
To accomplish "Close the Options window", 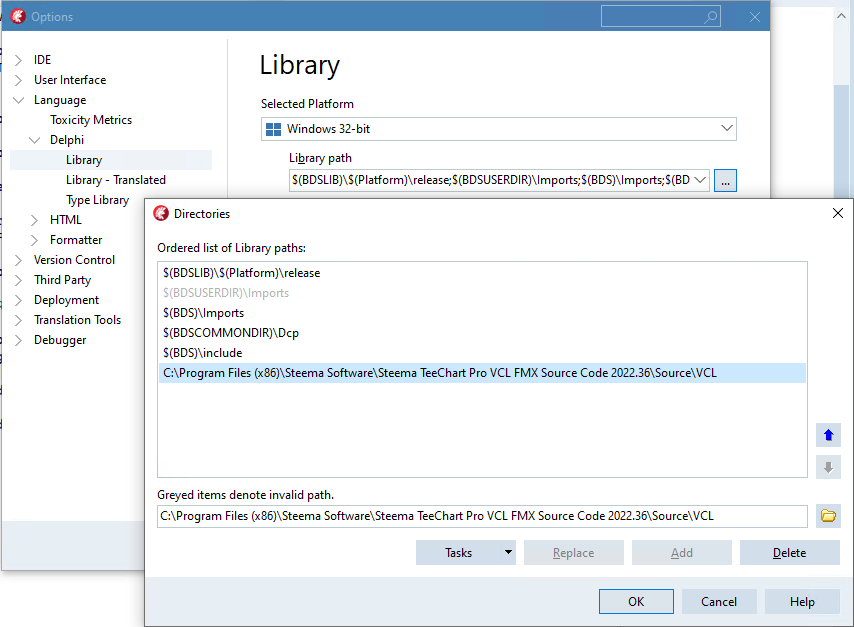I will pyautogui.click(x=754, y=17).
